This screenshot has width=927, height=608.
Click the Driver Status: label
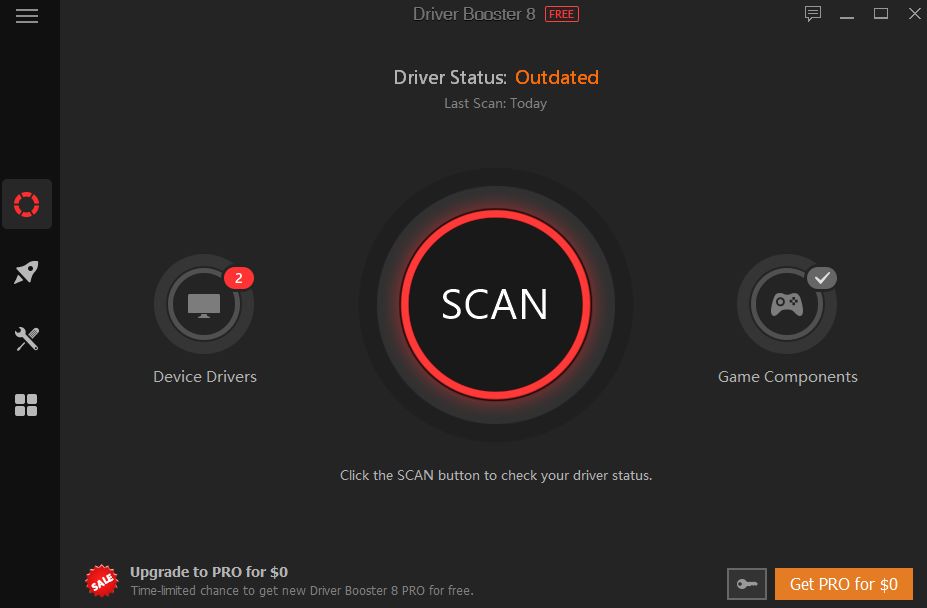point(450,77)
